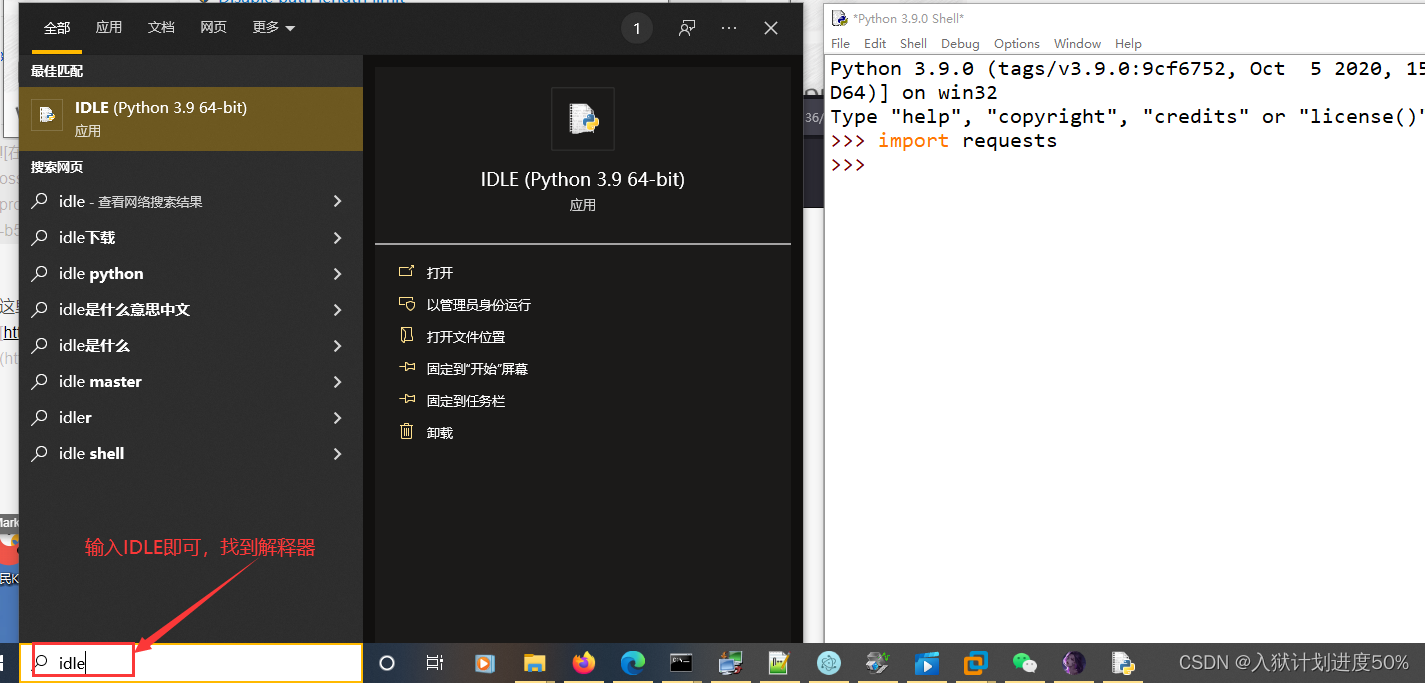Open the purple avatar app on taskbar
Viewport: 1425px width, 683px height.
click(1074, 663)
